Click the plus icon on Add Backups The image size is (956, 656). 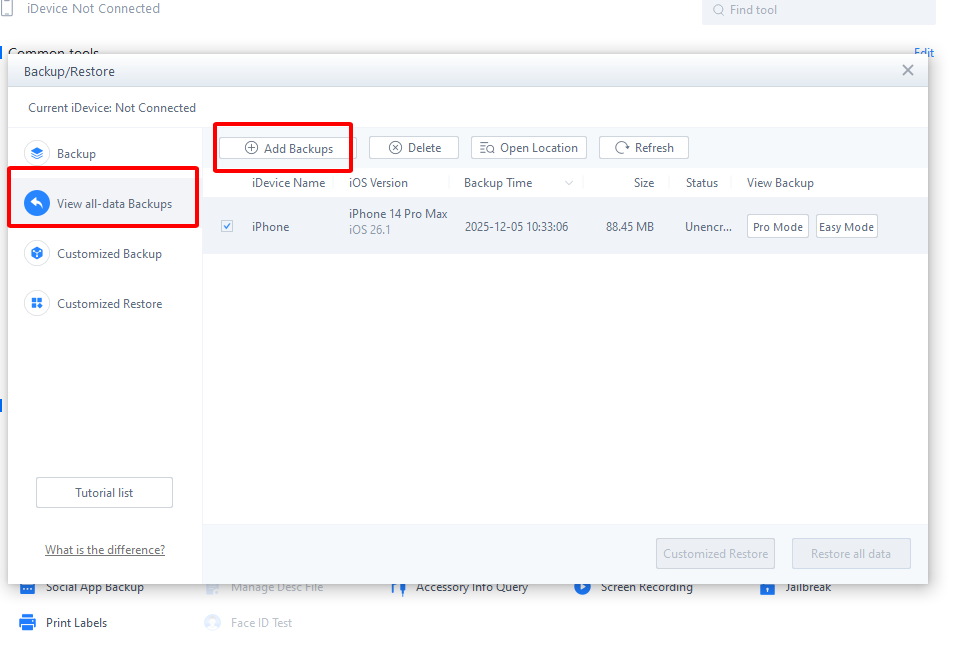tap(251, 148)
